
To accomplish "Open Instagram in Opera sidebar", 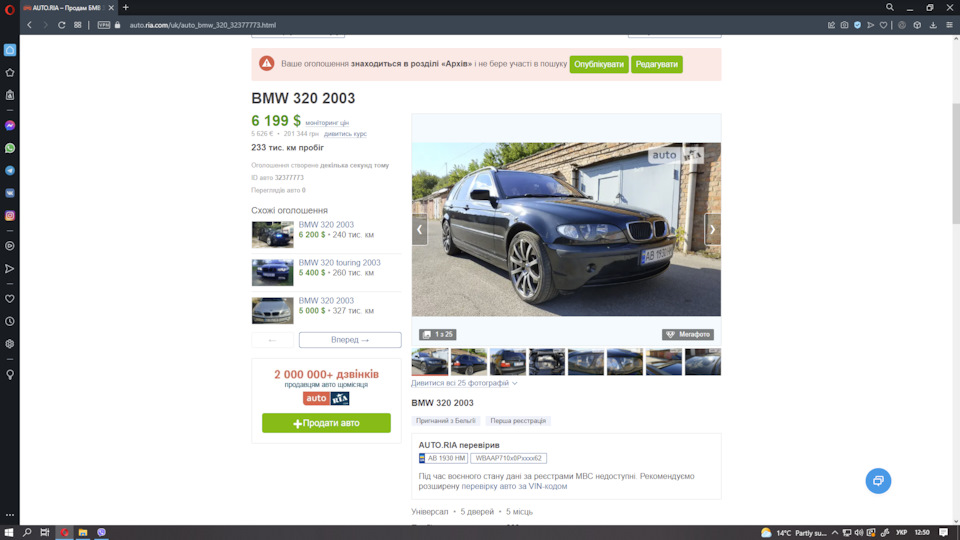I will pos(10,216).
